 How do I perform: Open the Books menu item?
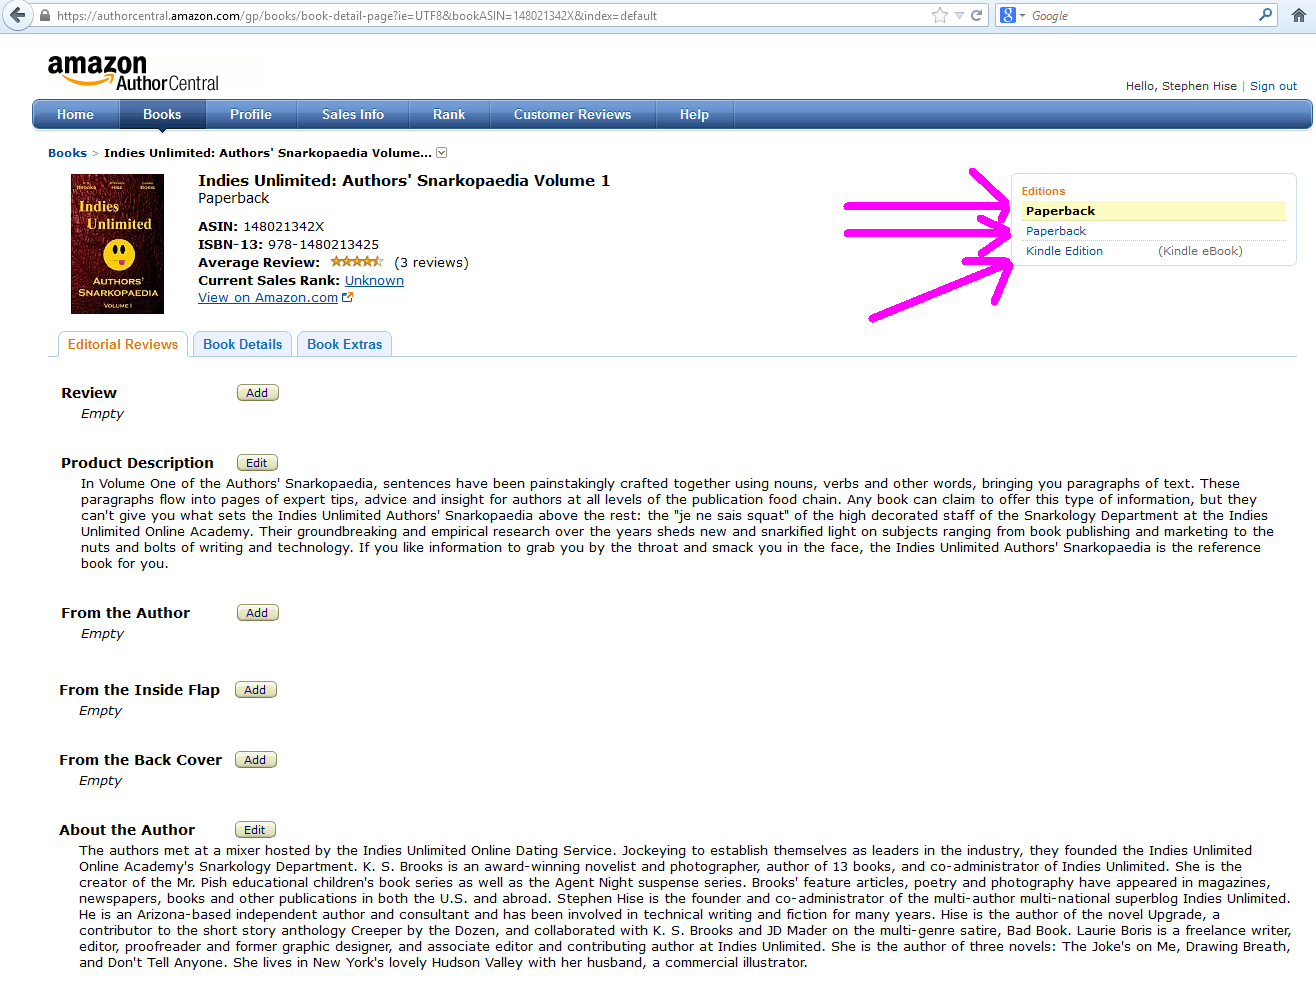(x=162, y=114)
